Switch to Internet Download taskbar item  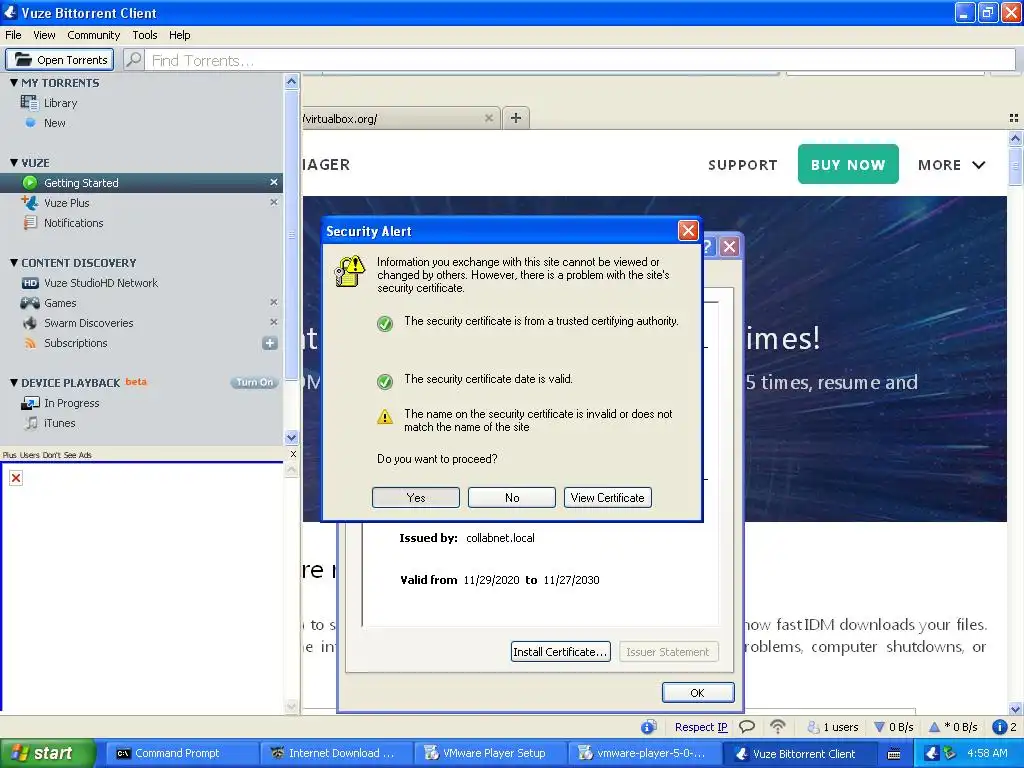point(336,753)
